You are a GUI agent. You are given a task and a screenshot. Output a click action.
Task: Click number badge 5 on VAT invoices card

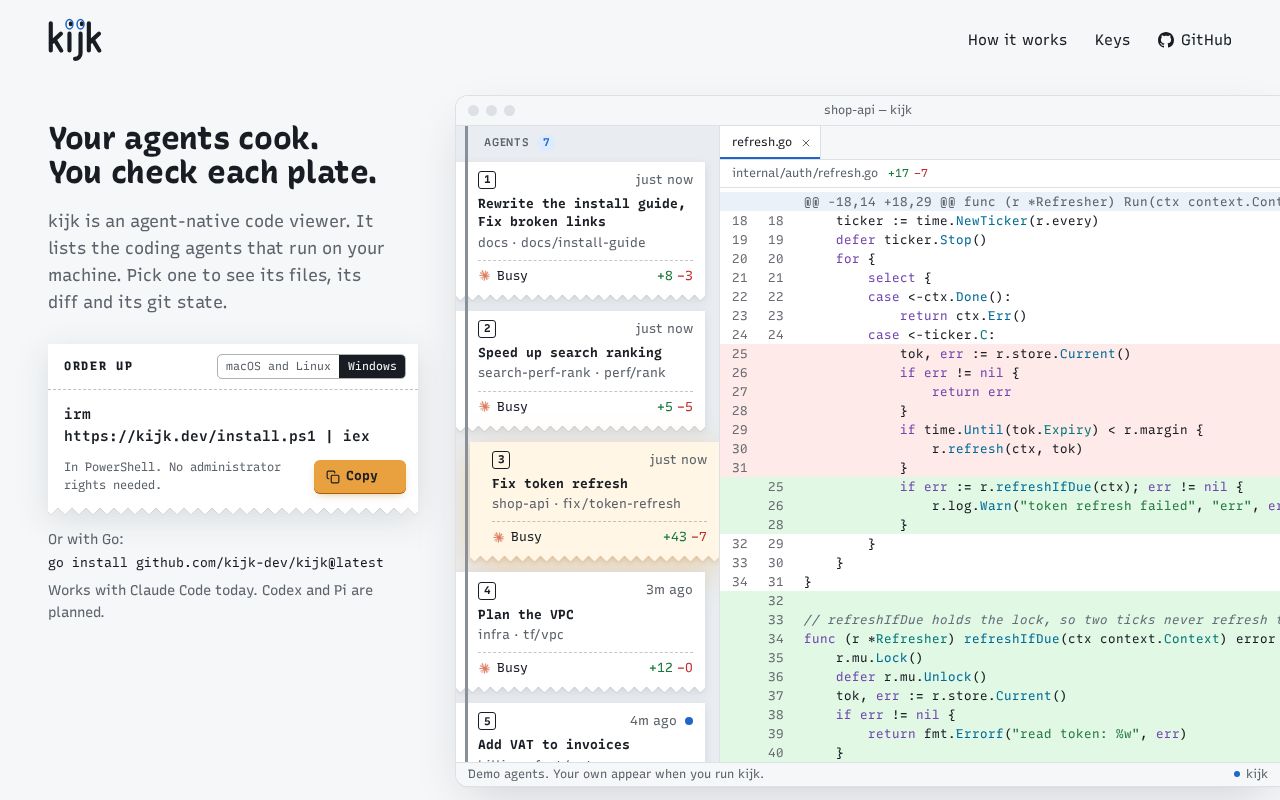487,721
